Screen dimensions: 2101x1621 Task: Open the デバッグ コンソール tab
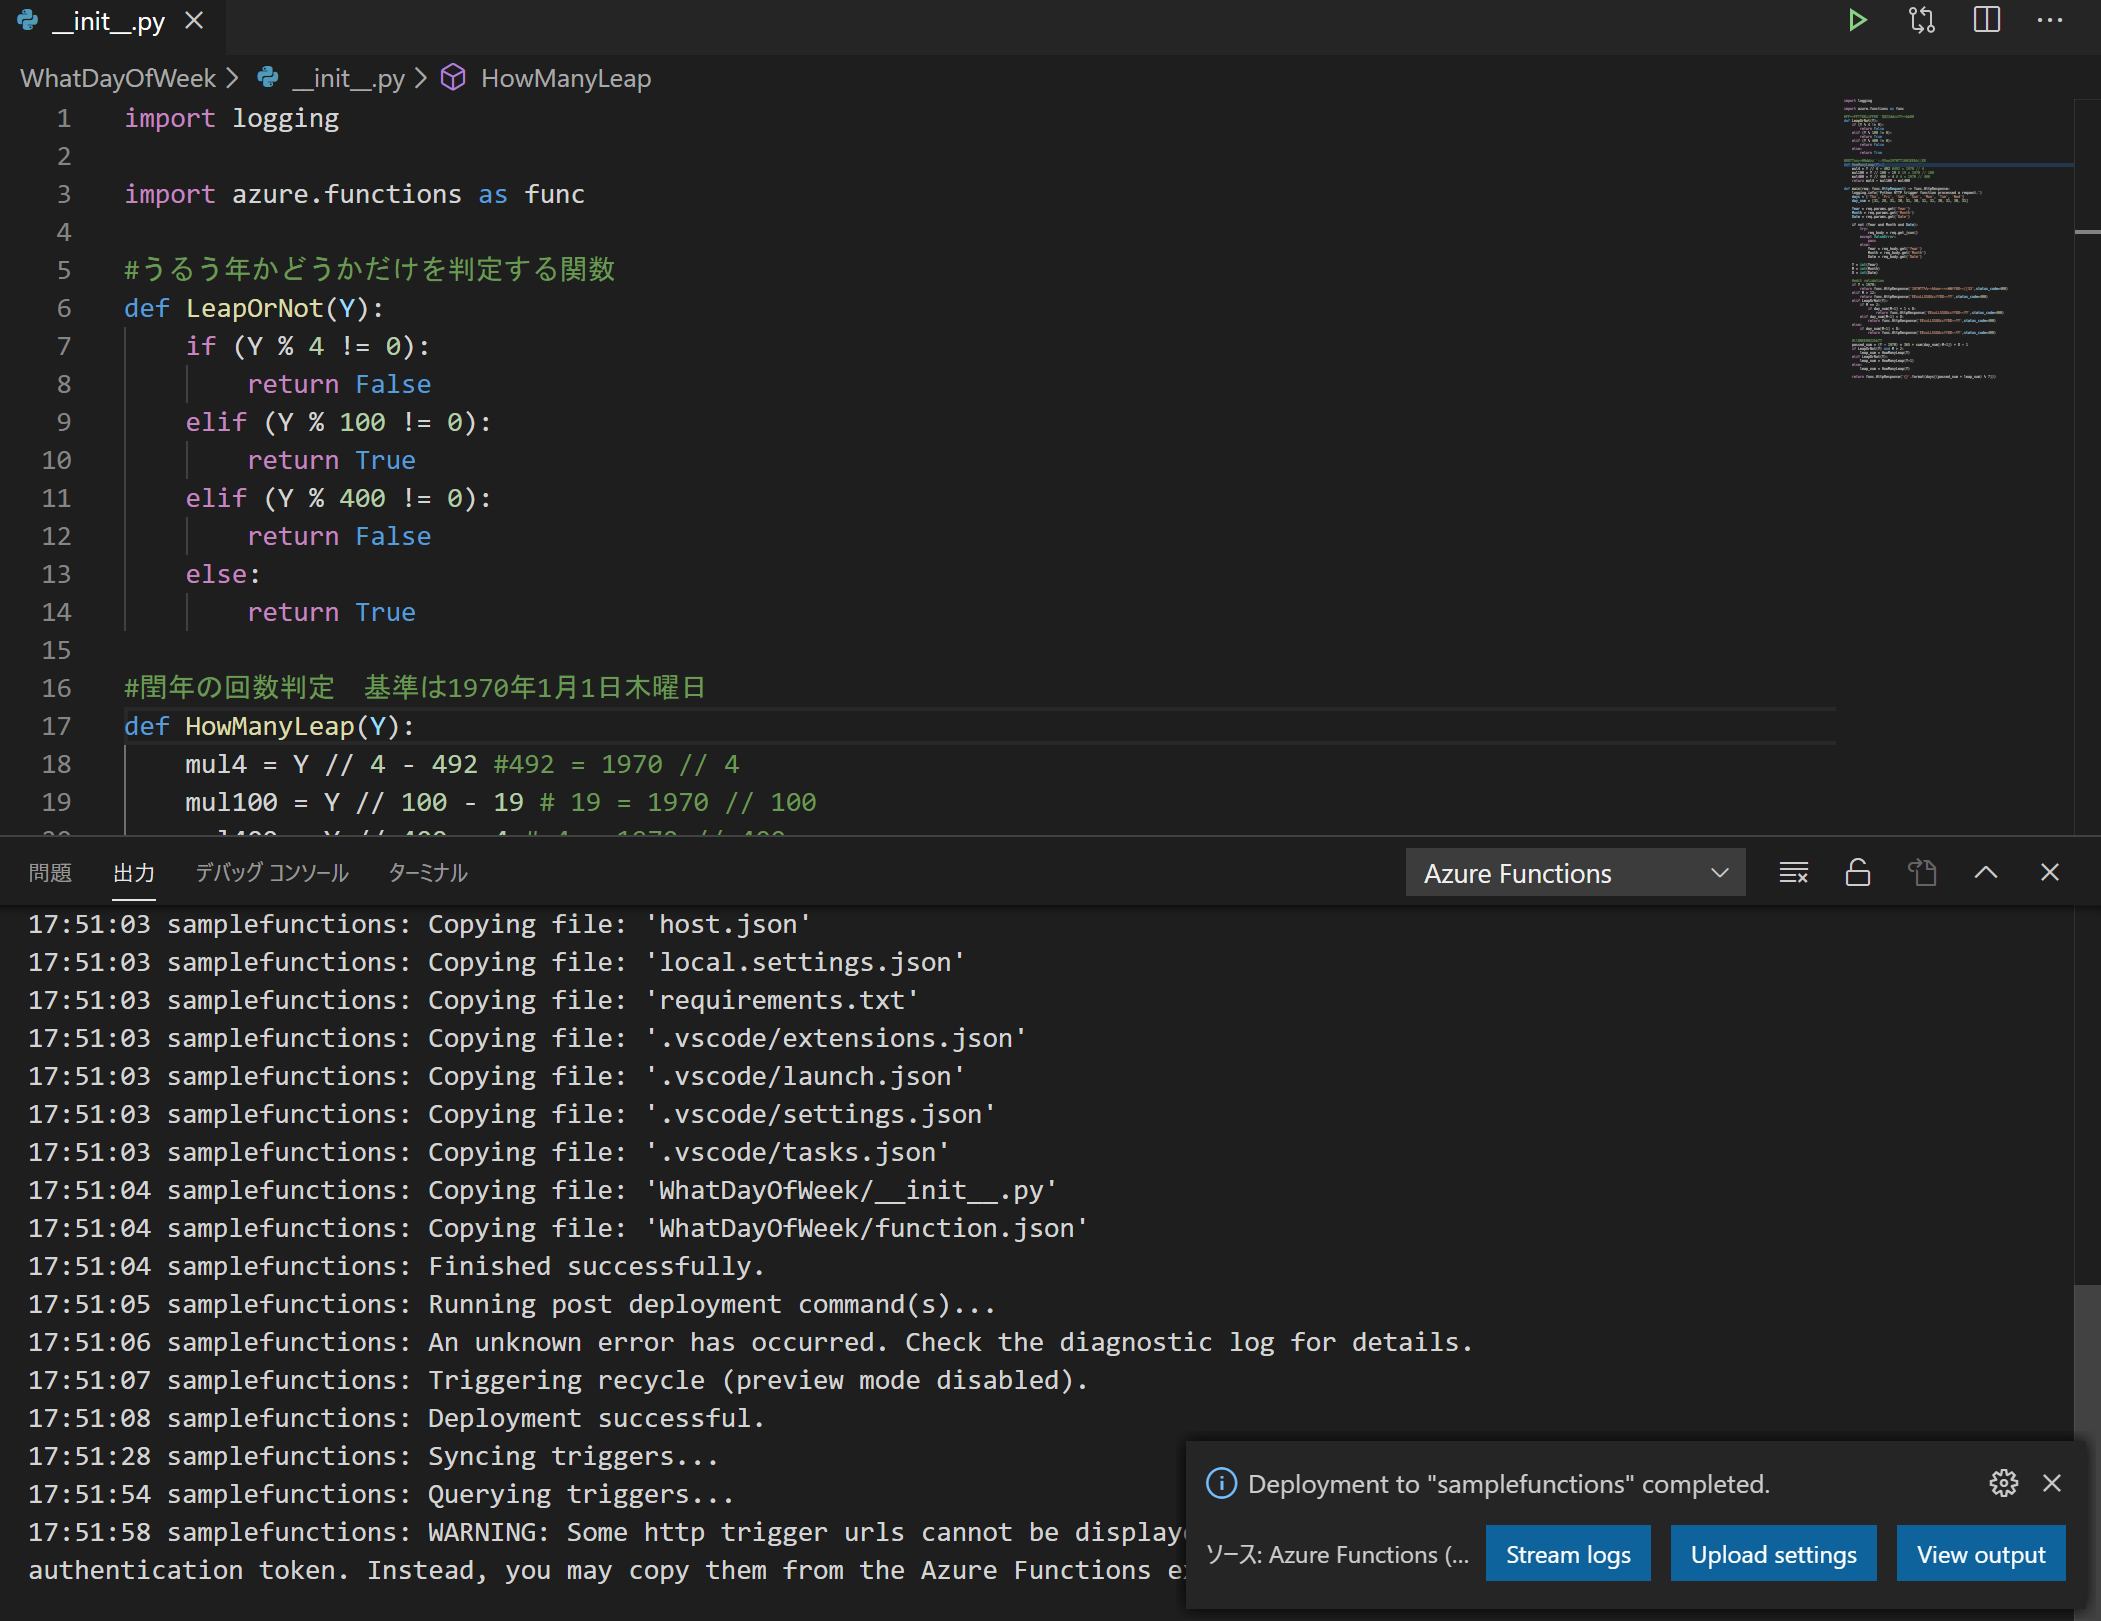271,873
